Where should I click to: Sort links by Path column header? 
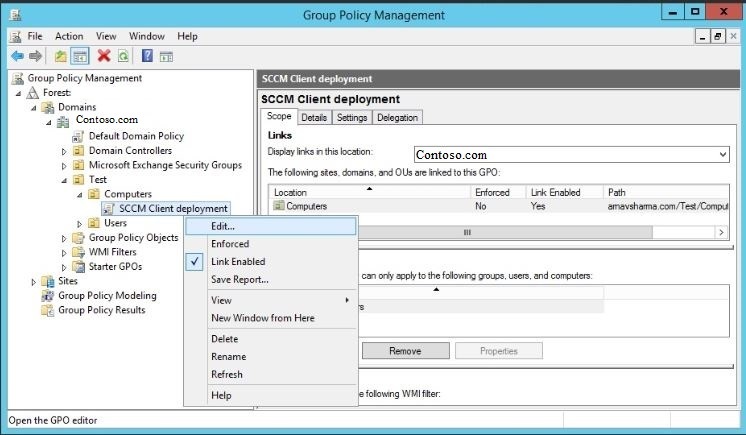666,192
